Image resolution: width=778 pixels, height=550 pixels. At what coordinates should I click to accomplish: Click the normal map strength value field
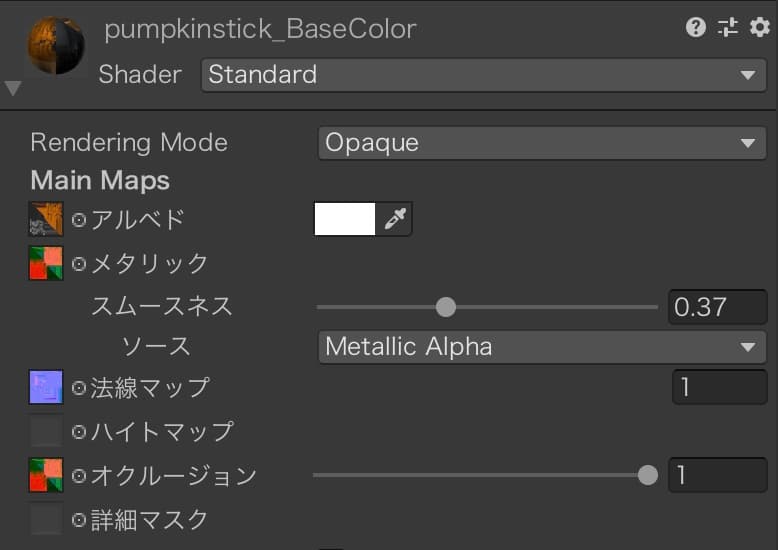tap(719, 387)
